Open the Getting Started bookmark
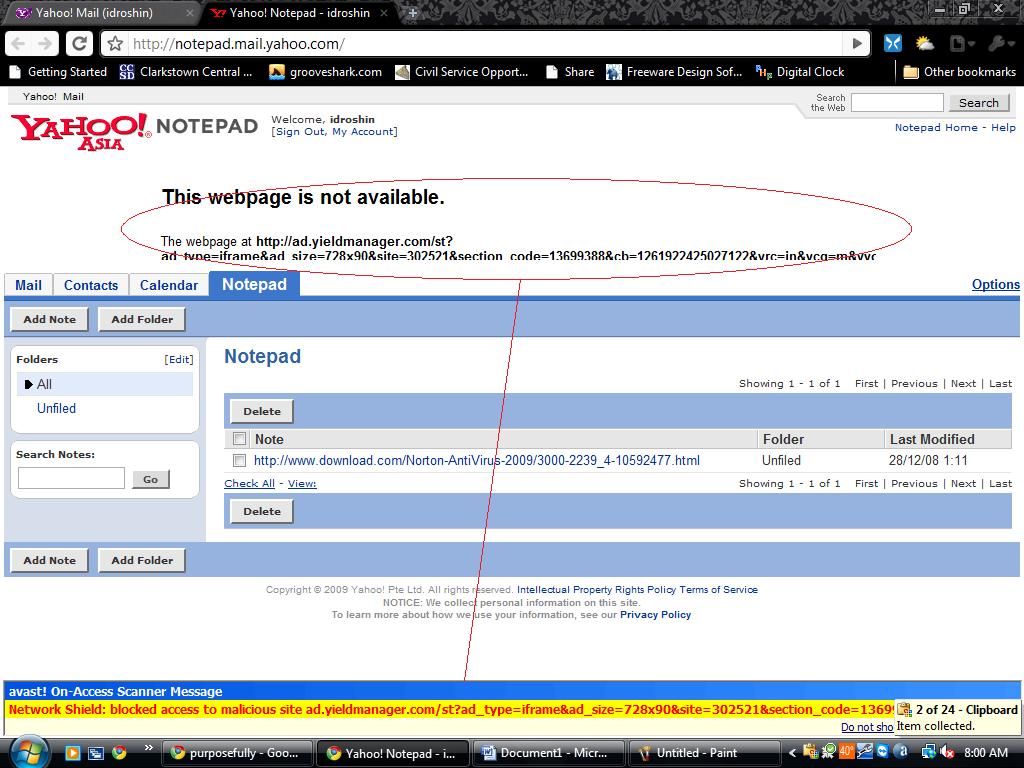This screenshot has height=768, width=1024. tap(59, 72)
